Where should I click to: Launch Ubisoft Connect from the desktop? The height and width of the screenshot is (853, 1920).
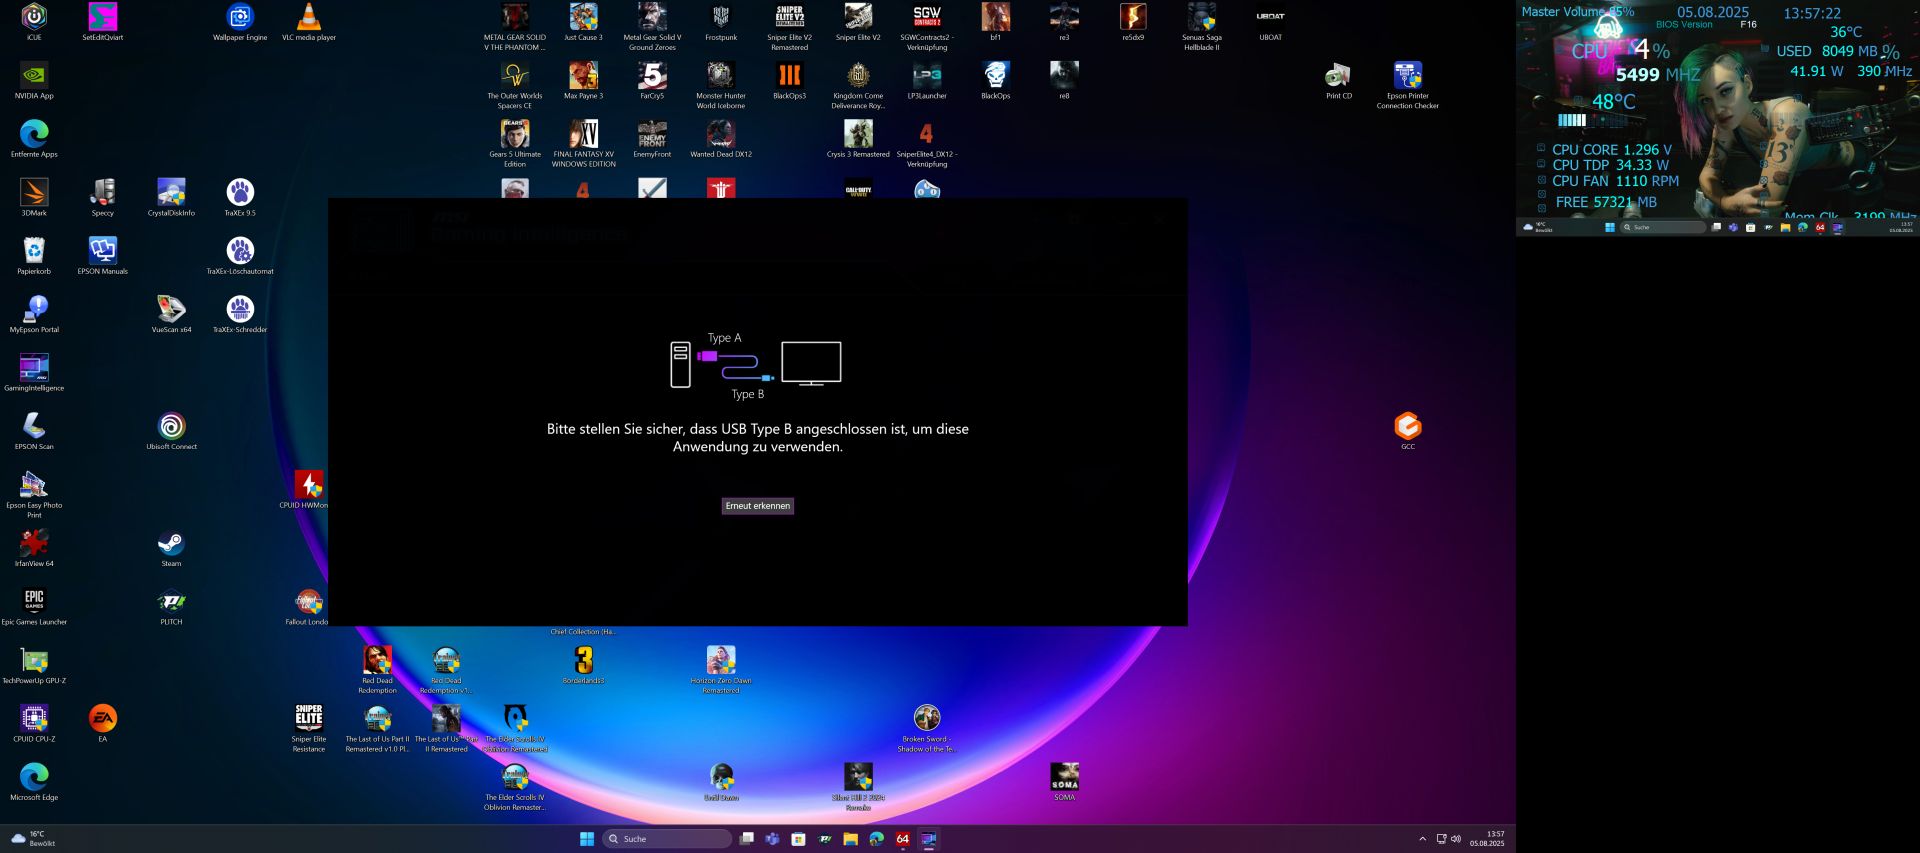tap(171, 432)
